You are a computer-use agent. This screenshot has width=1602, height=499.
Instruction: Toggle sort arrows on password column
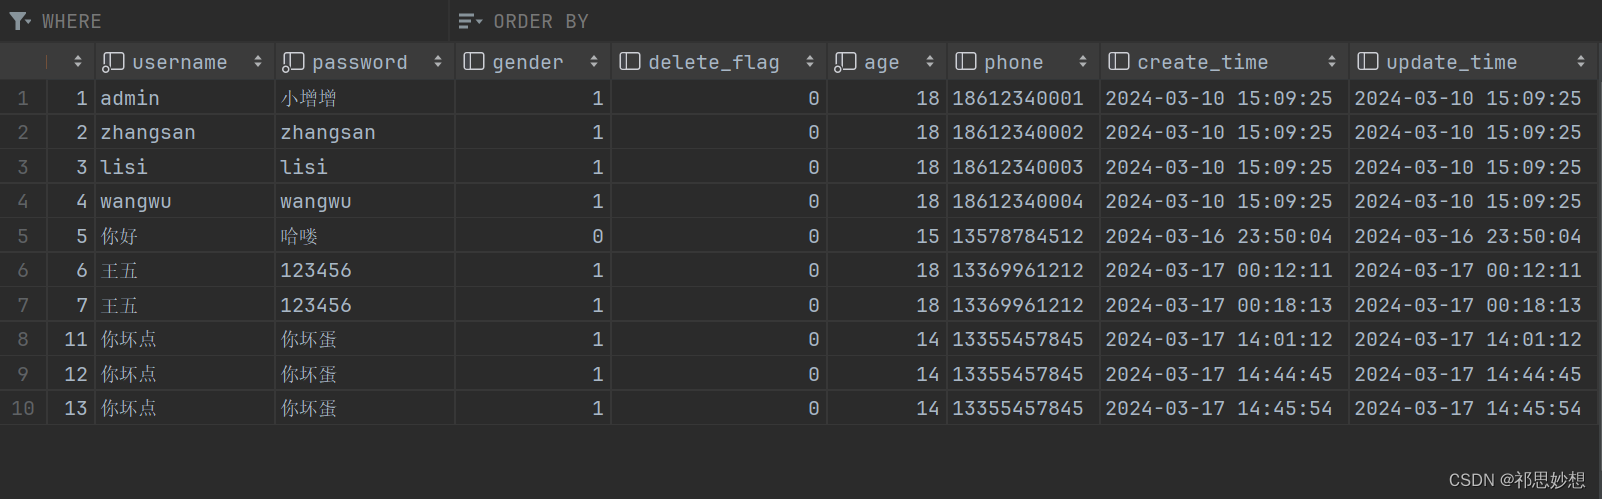(438, 62)
